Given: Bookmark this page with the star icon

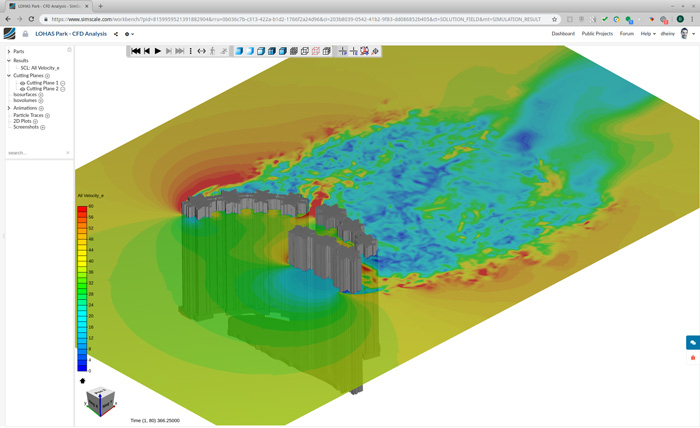Looking at the screenshot, I should pyautogui.click(x=555, y=19).
